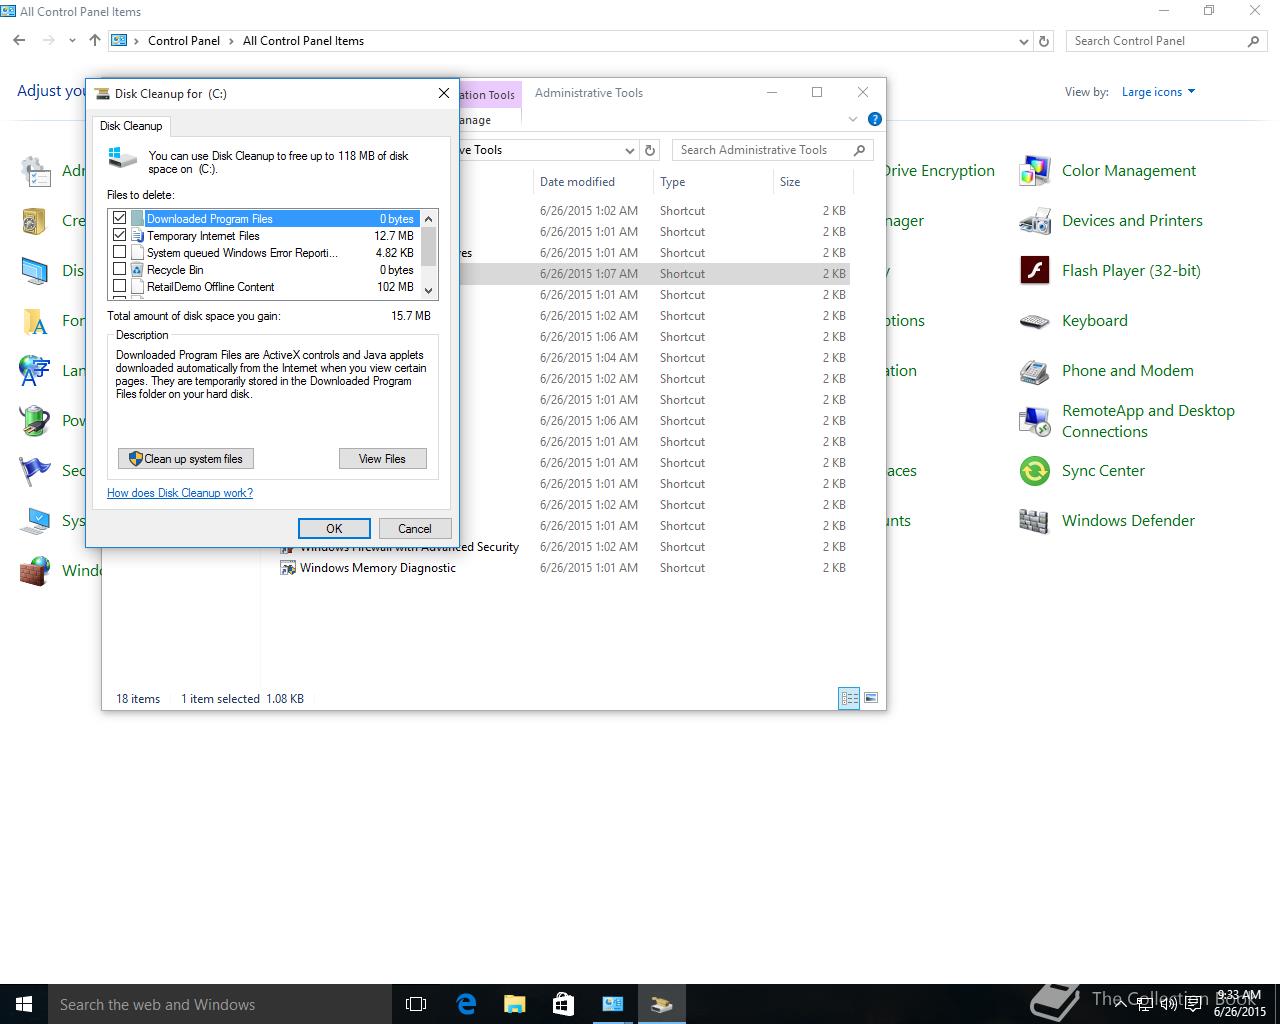
Task: Open the Store from the taskbar
Action: click(563, 1004)
